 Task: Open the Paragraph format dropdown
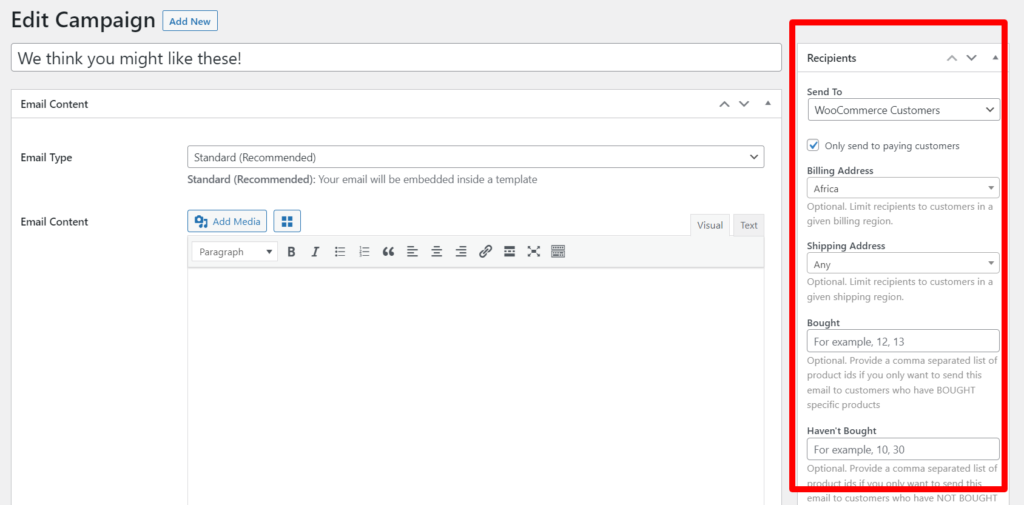[x=234, y=252]
